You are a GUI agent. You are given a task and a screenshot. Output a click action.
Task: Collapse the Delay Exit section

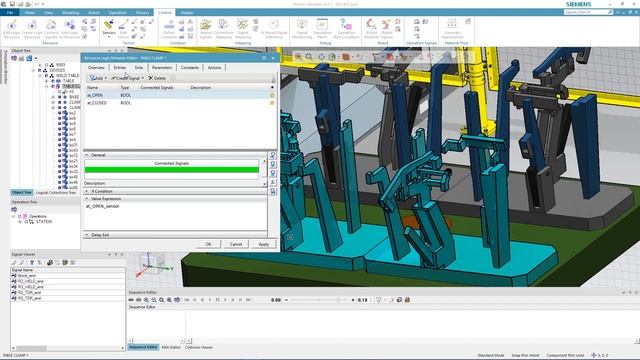click(x=87, y=235)
